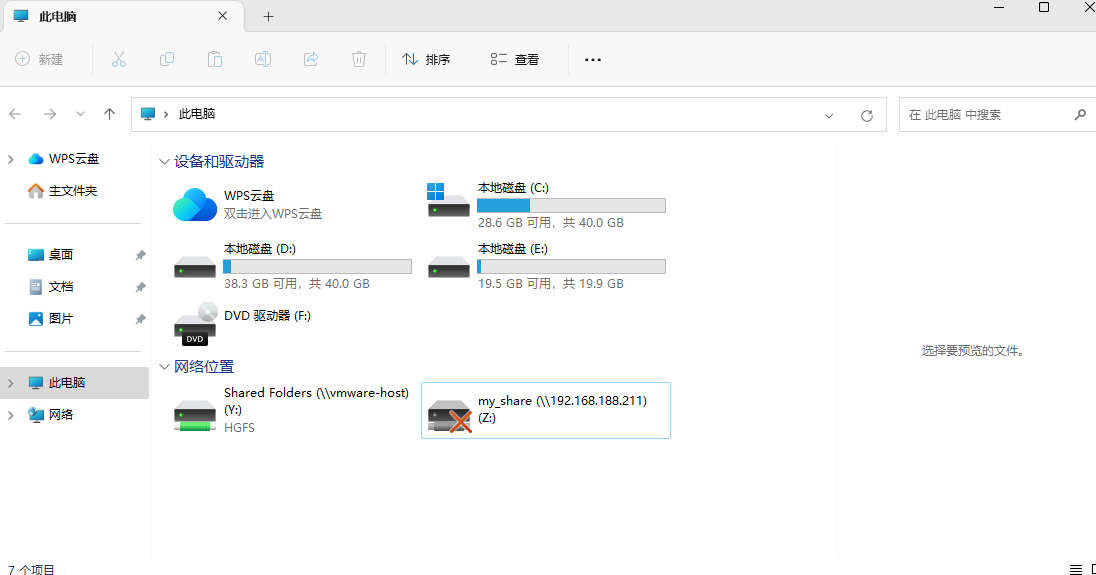Unpin 桌面 using its pin icon

pyautogui.click(x=140, y=255)
